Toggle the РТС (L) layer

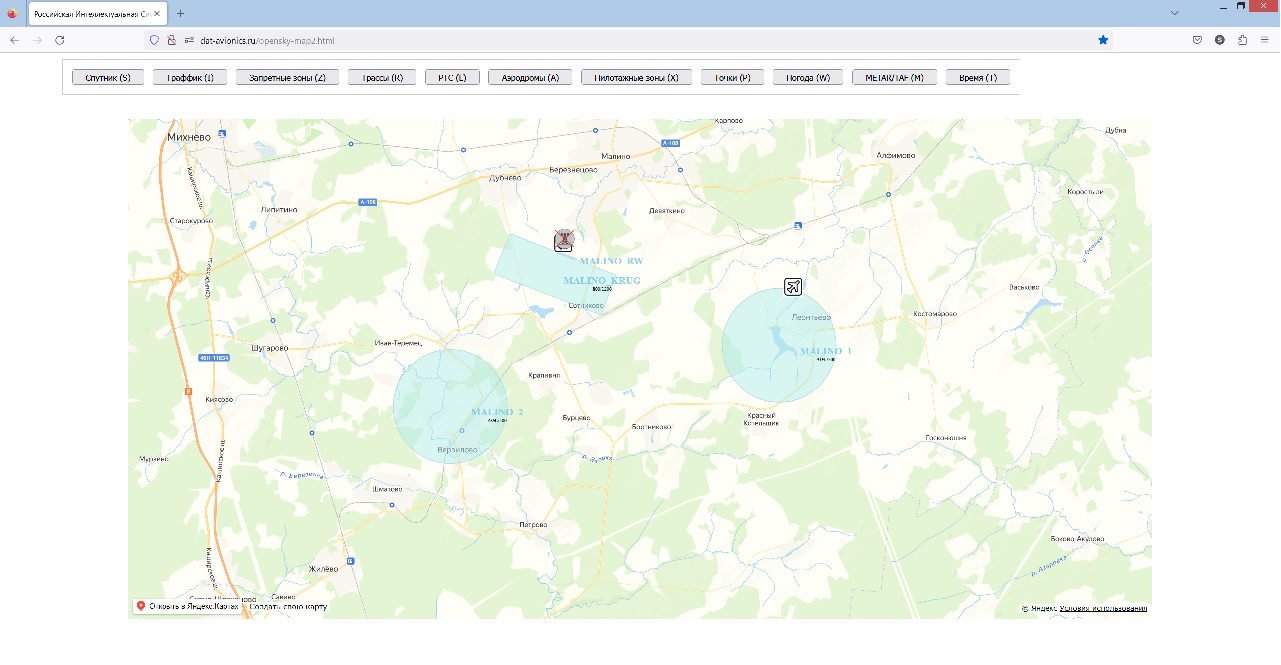pos(452,77)
